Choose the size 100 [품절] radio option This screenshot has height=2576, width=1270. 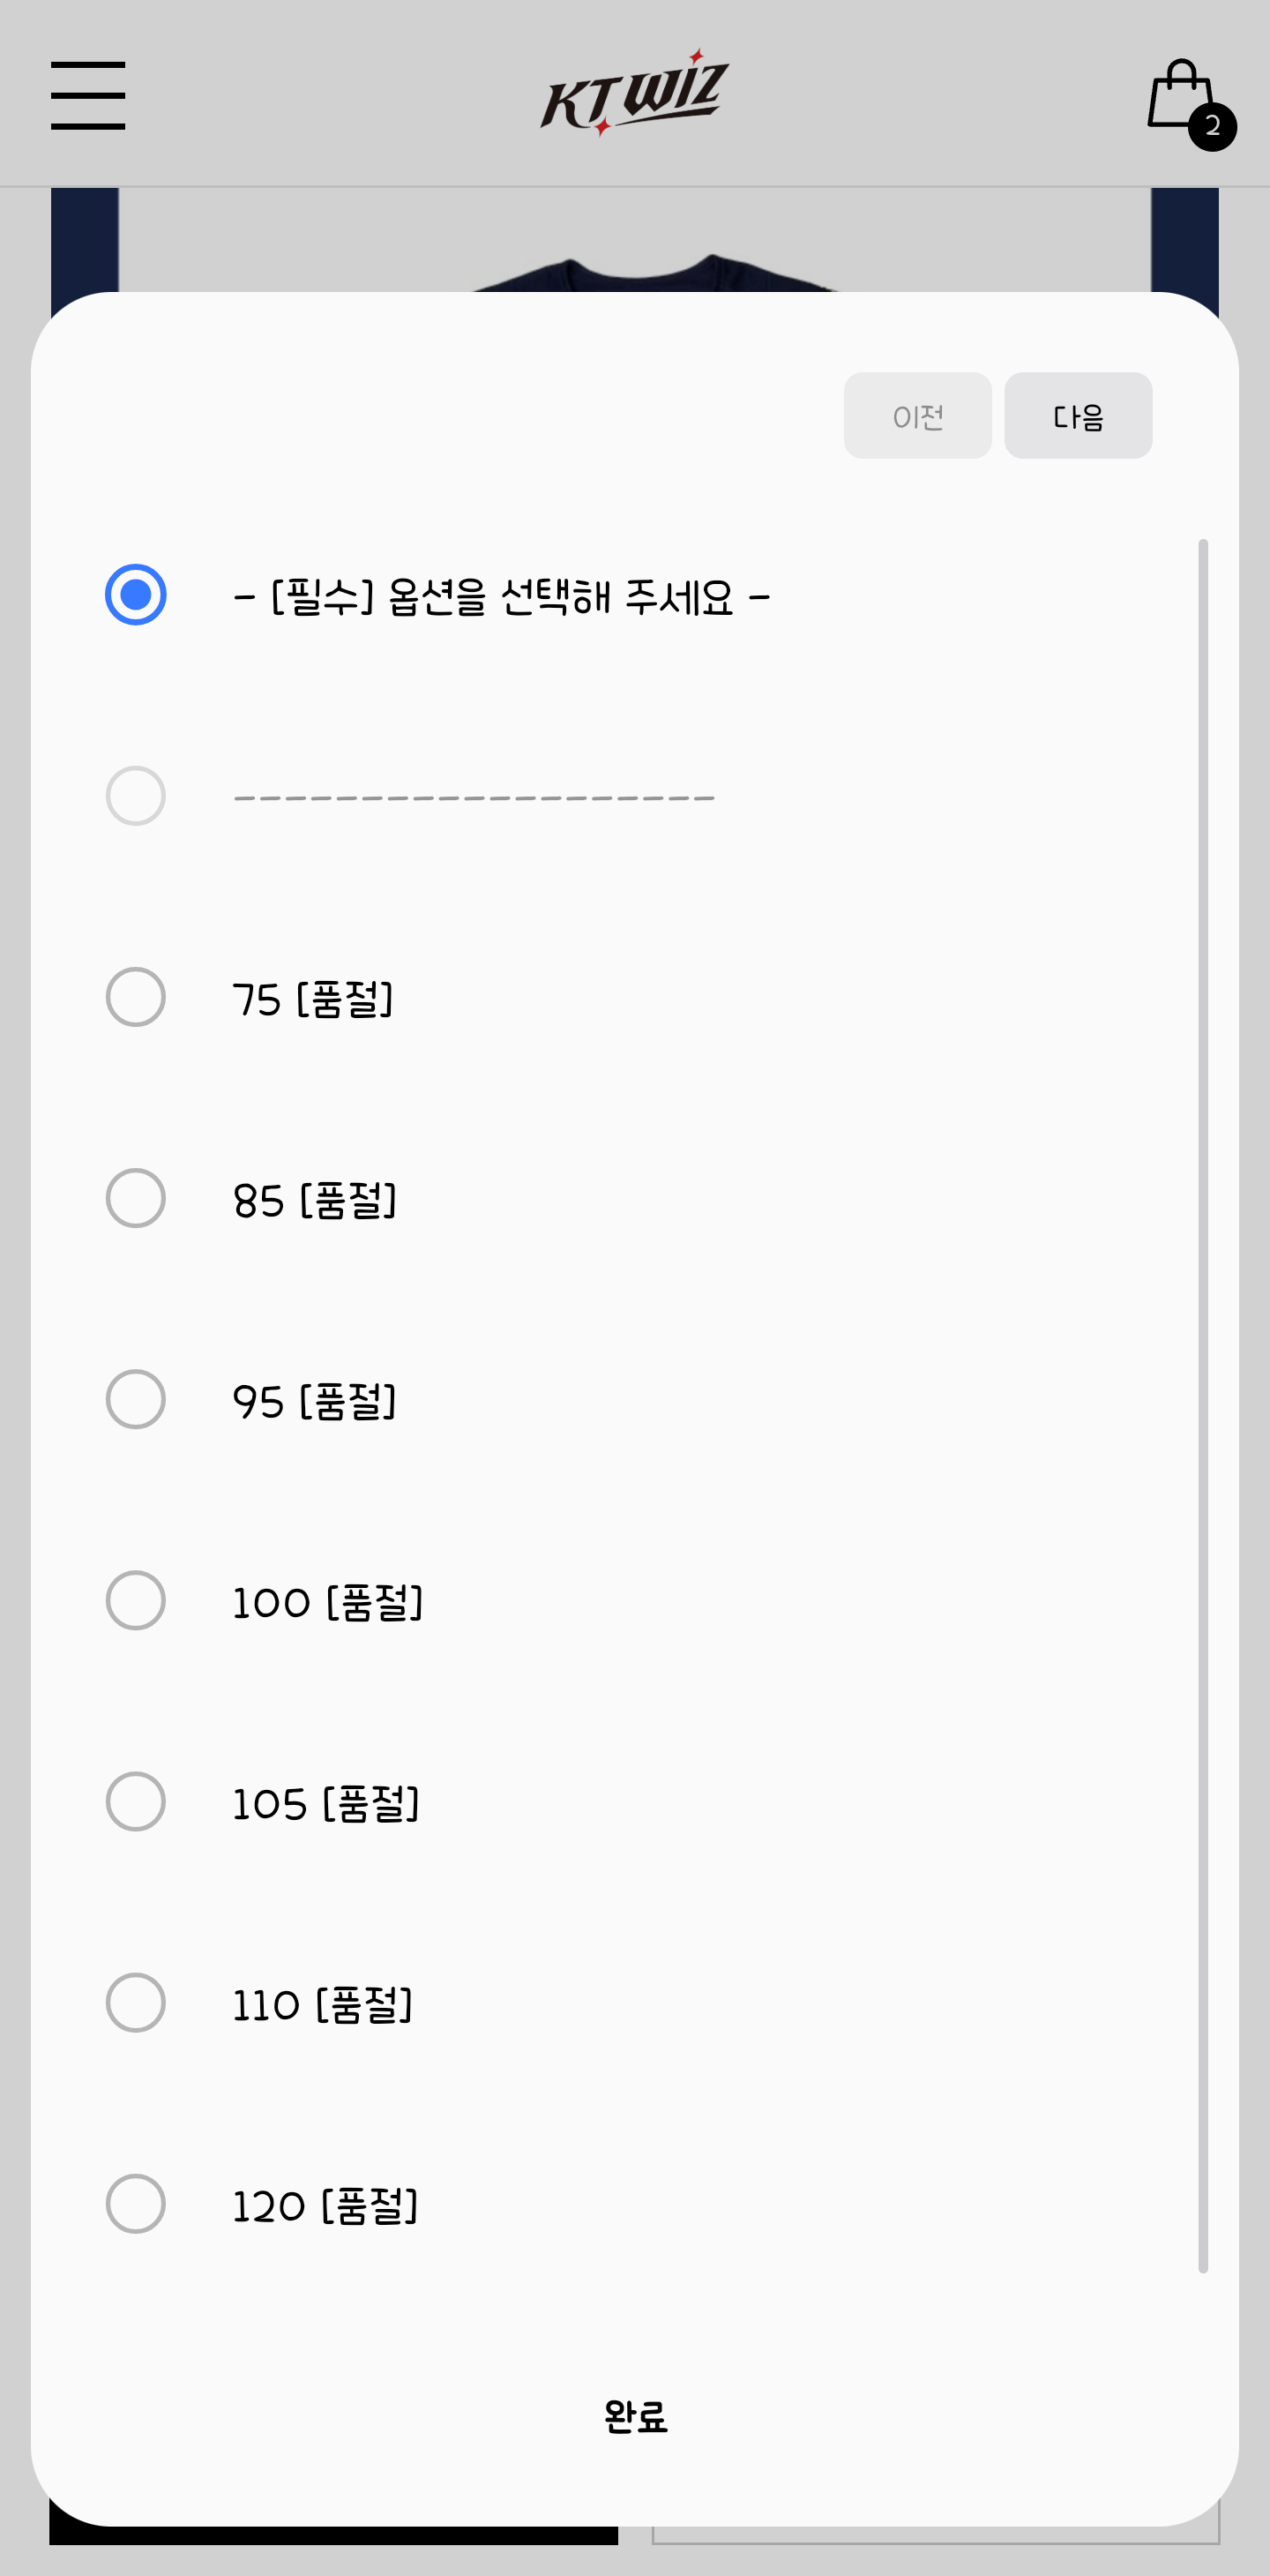point(136,1600)
